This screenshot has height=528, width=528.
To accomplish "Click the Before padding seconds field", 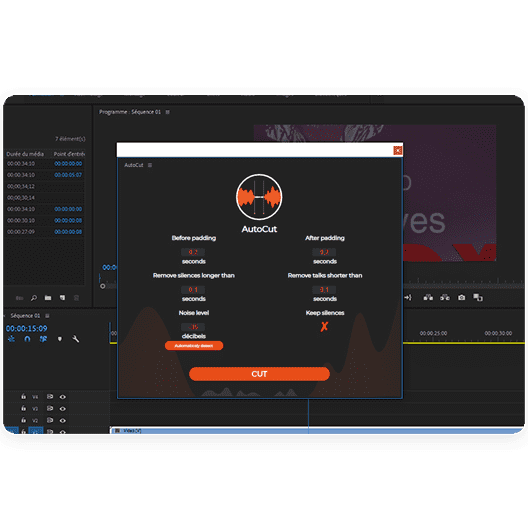I will [193, 252].
